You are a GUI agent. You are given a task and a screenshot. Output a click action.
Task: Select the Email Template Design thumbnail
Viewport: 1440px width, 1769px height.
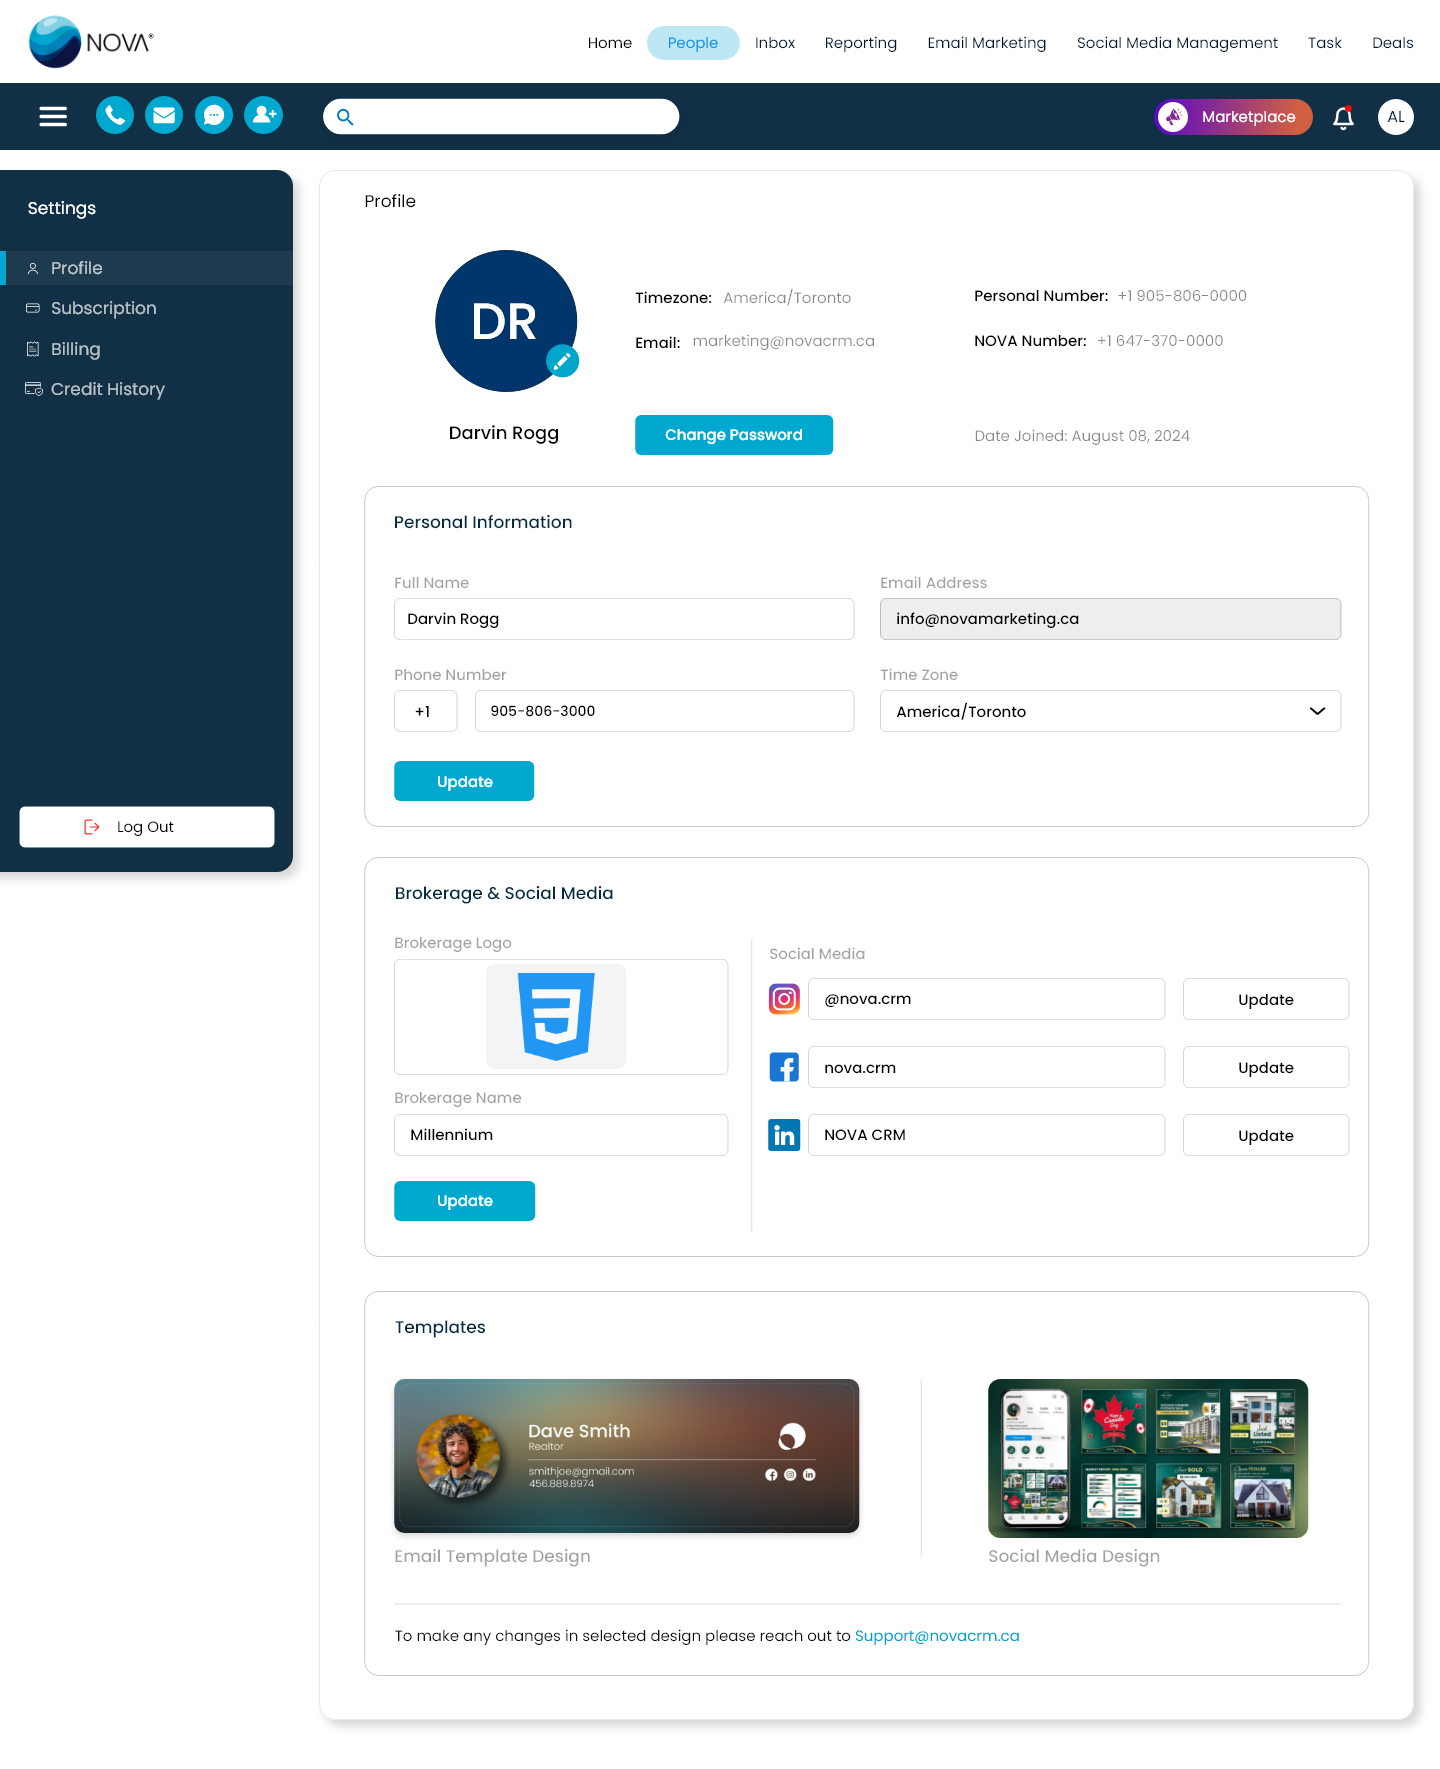[x=626, y=1456]
